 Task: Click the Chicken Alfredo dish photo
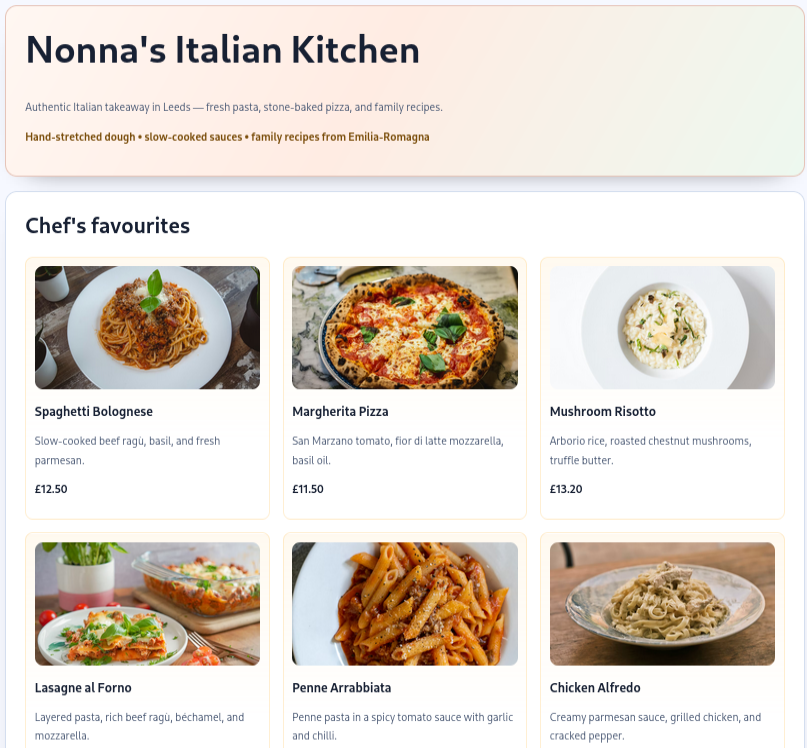click(x=662, y=604)
